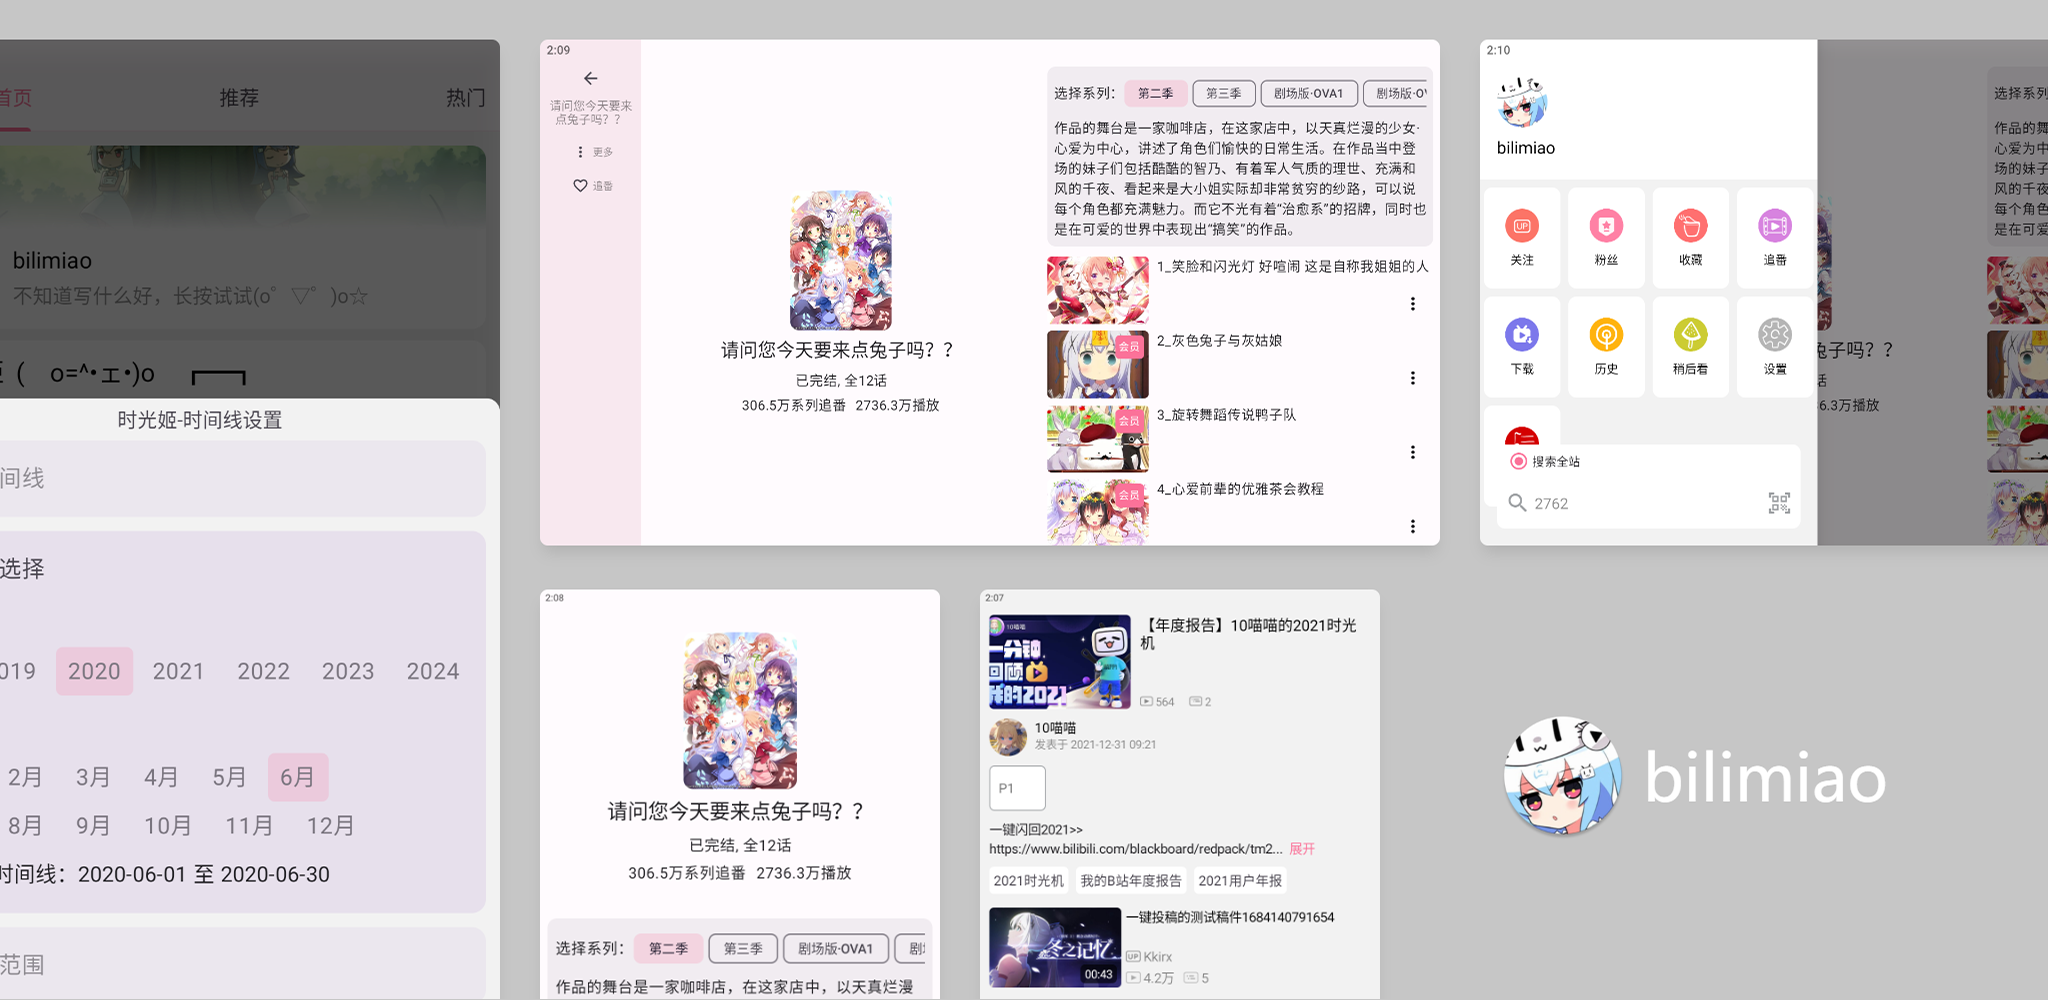Expand the description with the 展开 link
Screen dimensions: 2048x1000
click(1301, 849)
